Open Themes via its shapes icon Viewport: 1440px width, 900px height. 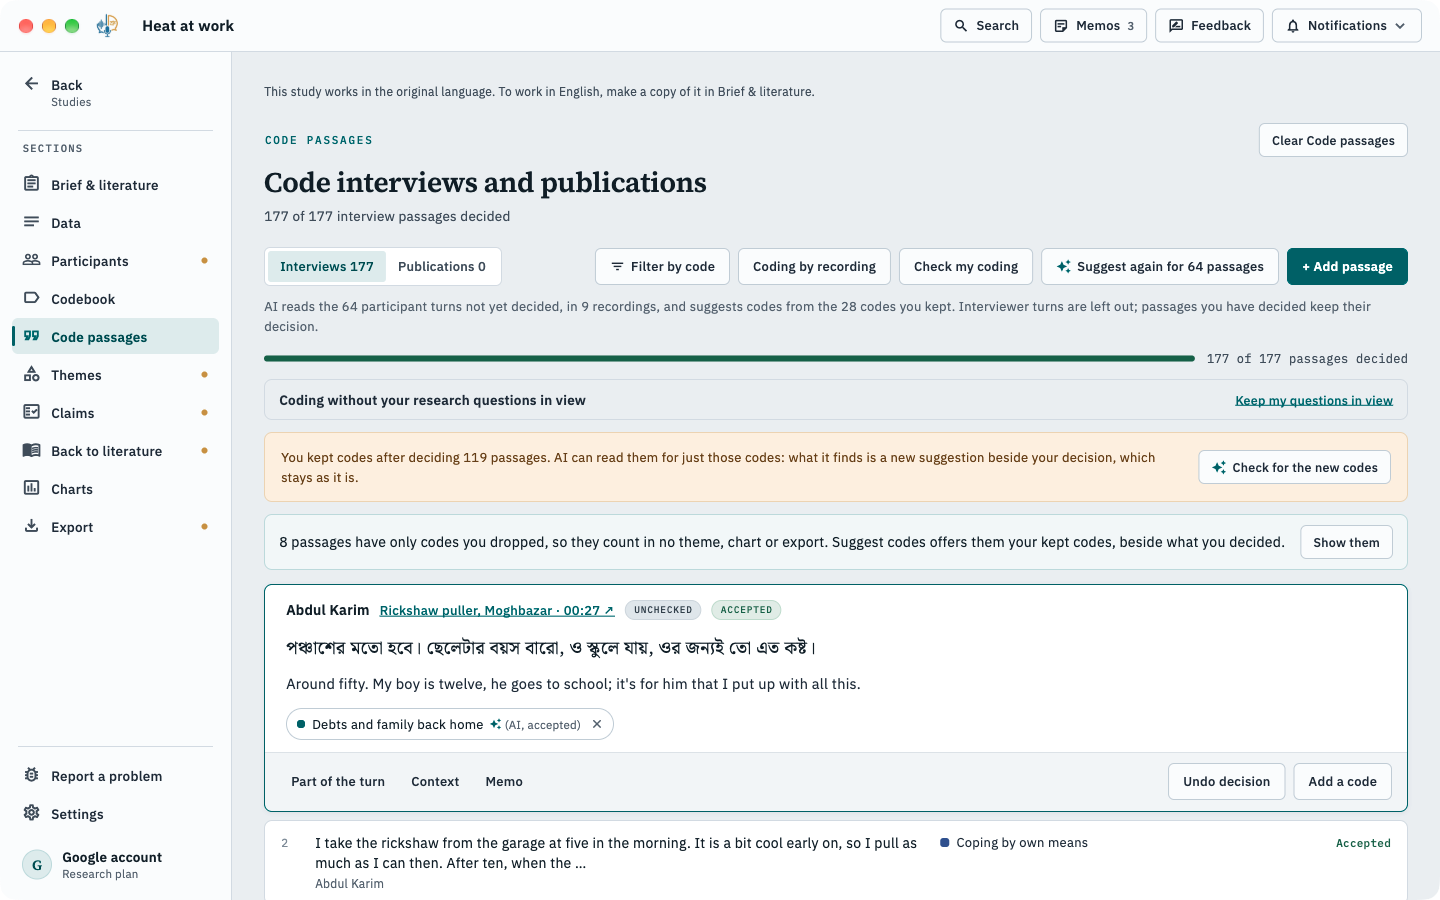pyautogui.click(x=32, y=374)
